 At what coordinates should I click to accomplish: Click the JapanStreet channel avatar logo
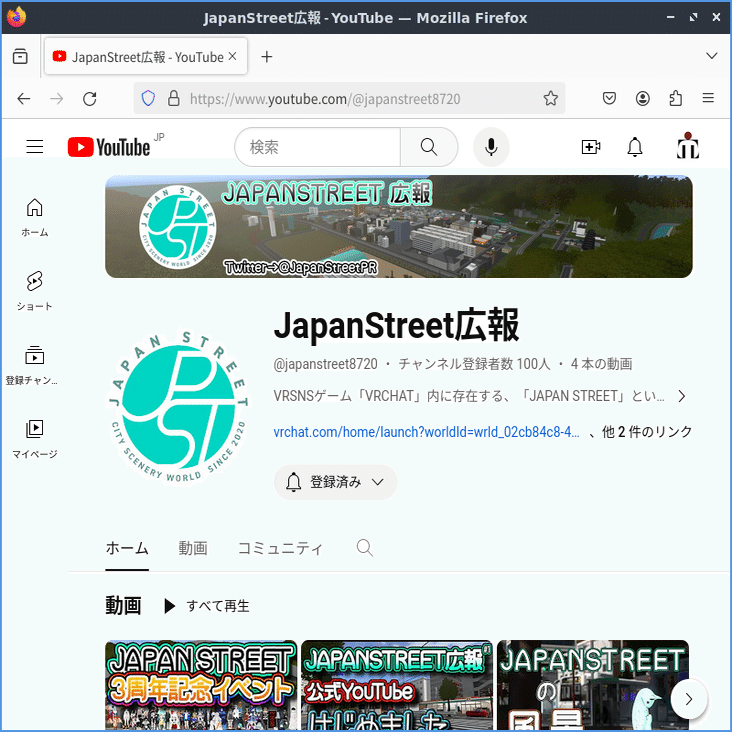coord(178,408)
